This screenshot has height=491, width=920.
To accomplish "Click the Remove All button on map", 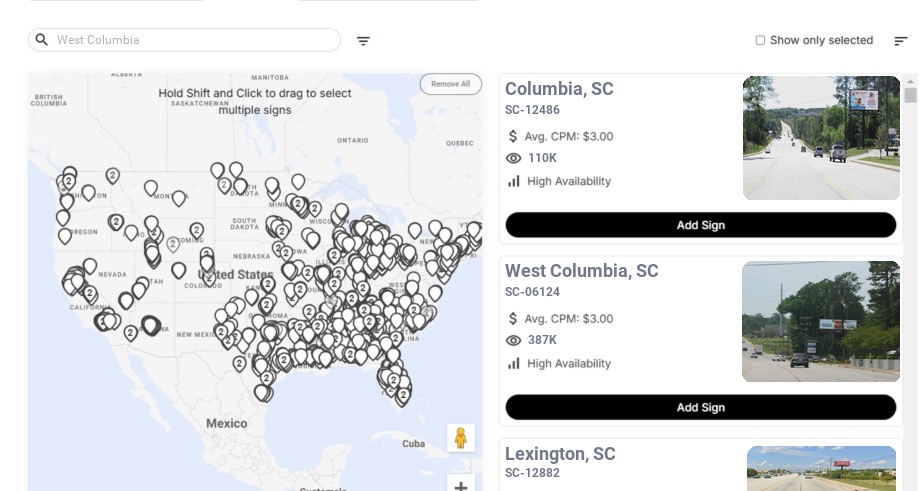I will pos(450,84).
